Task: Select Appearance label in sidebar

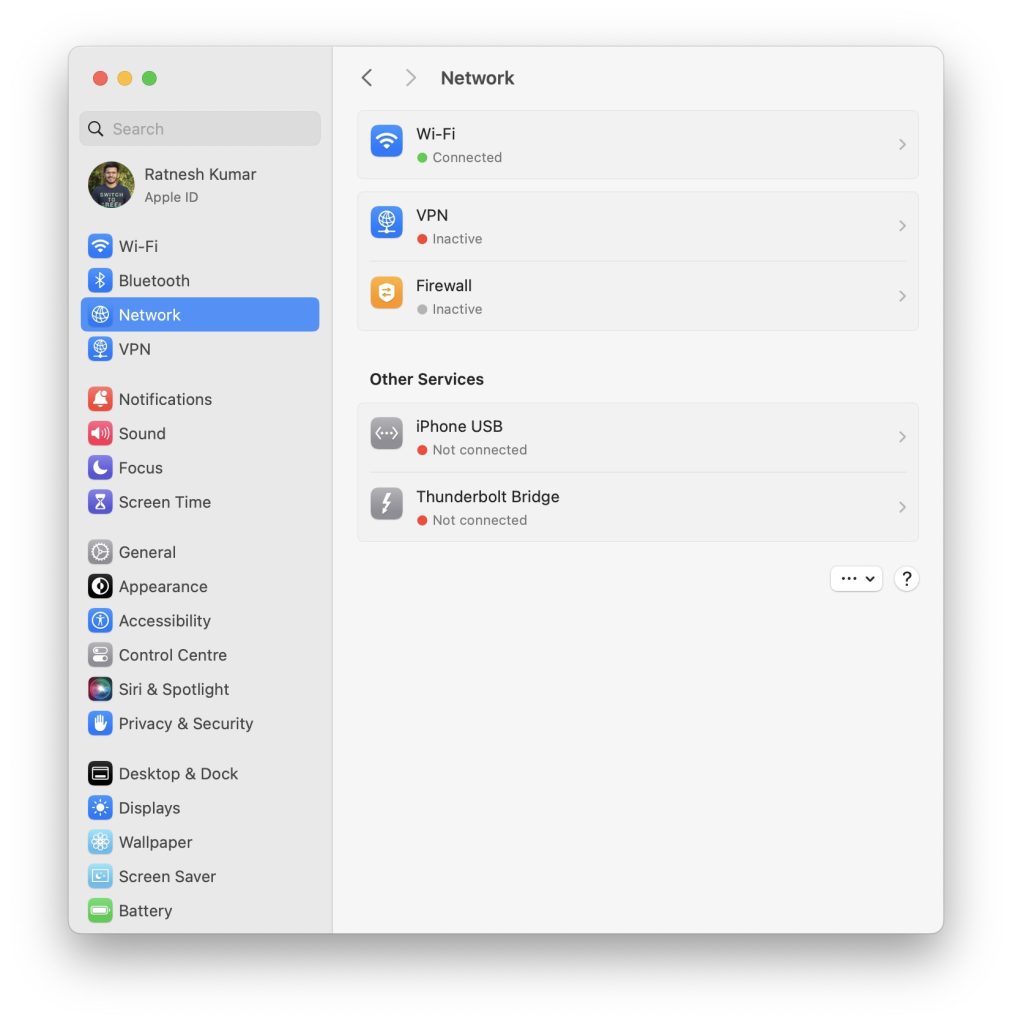Action: pos(163,586)
